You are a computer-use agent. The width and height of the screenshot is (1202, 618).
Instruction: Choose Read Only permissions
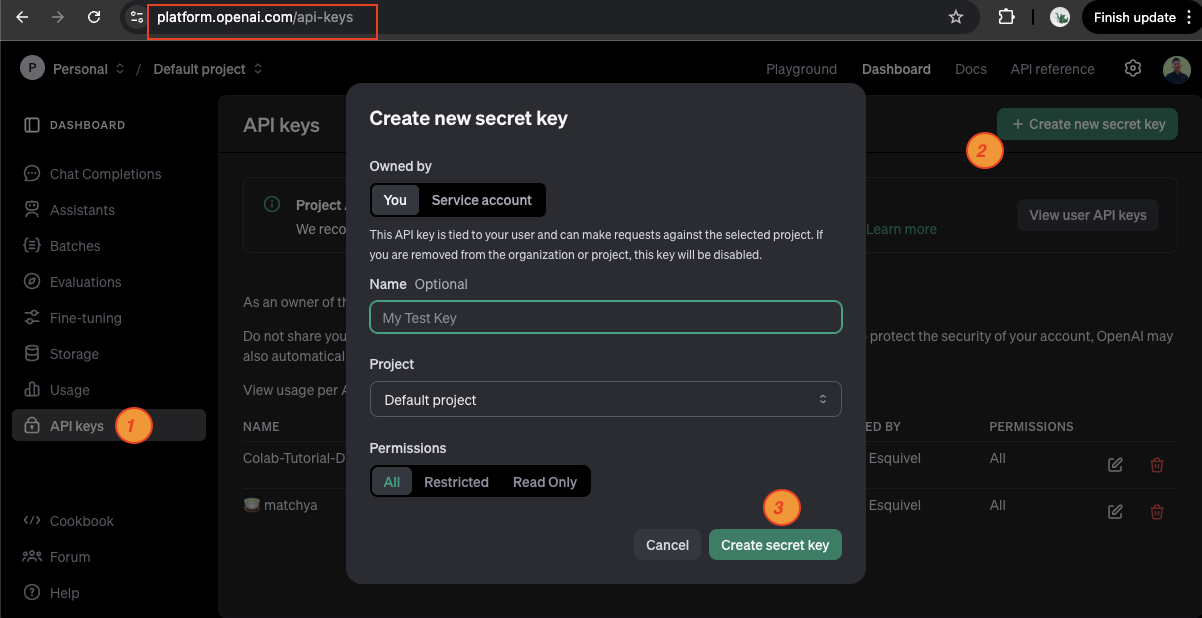click(544, 481)
